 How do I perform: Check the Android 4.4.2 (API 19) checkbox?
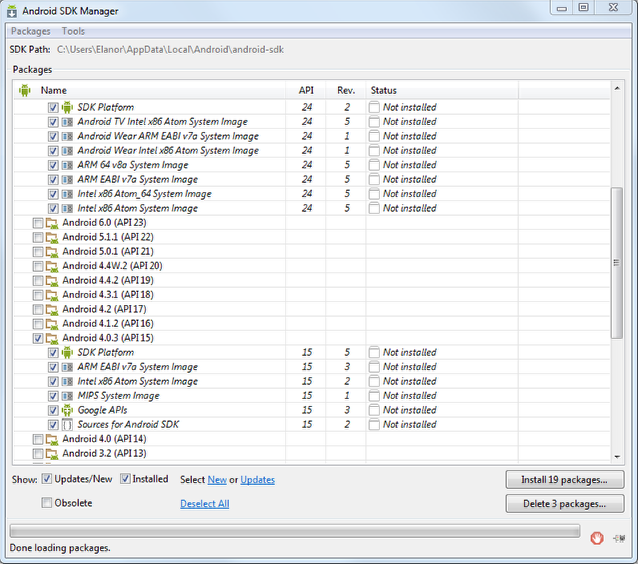pyautogui.click(x=38, y=281)
